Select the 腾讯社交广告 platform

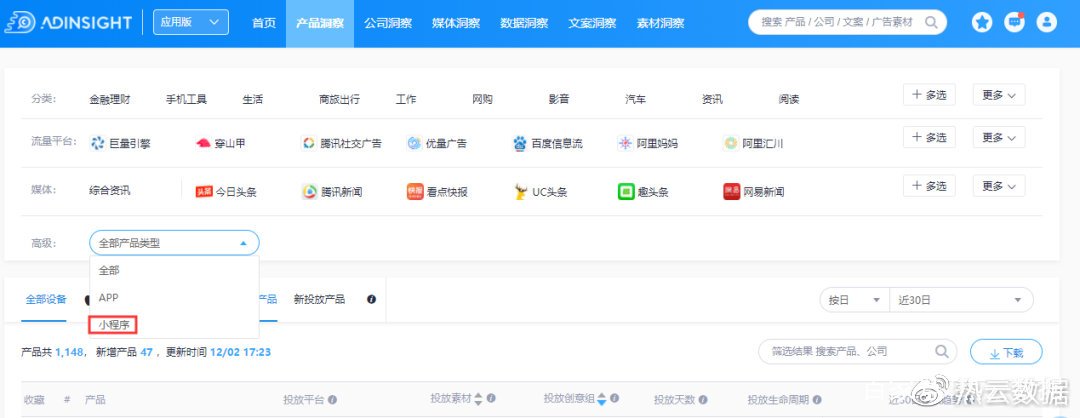[x=342, y=144]
